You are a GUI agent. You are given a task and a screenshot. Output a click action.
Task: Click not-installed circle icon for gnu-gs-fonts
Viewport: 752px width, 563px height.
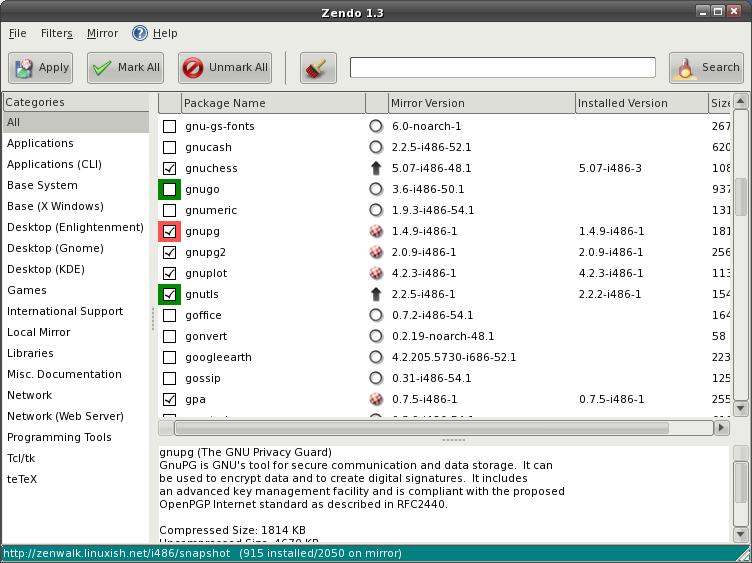coord(376,126)
